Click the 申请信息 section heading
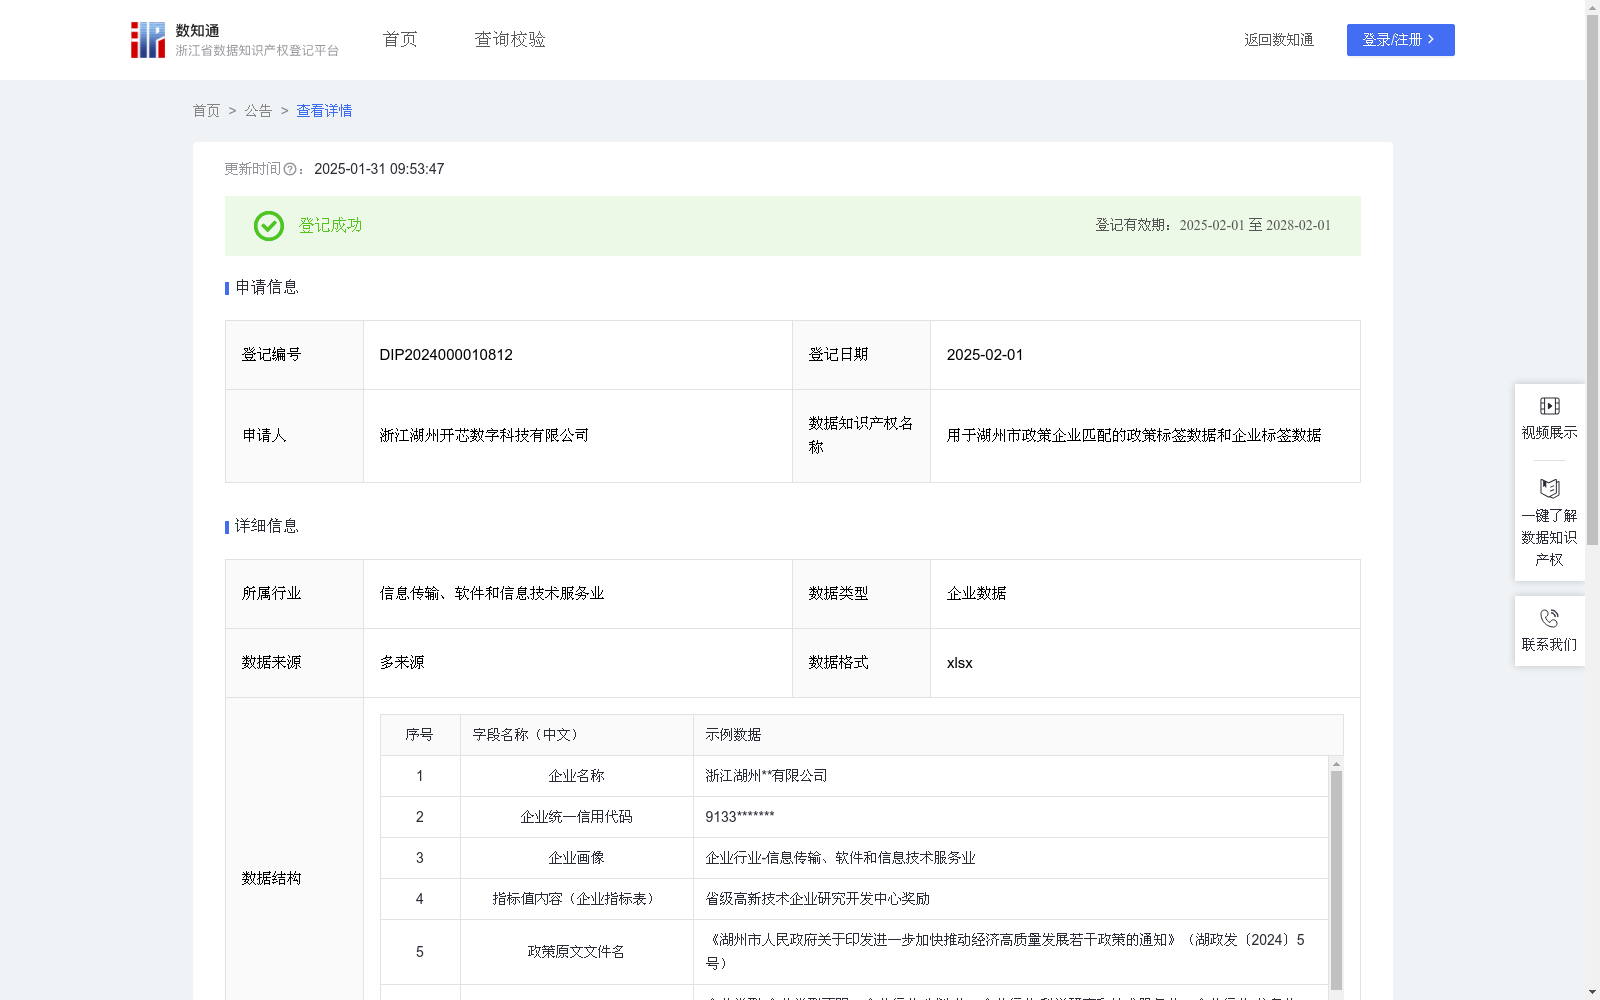Image resolution: width=1600 pixels, height=1000 pixels. [x=266, y=288]
